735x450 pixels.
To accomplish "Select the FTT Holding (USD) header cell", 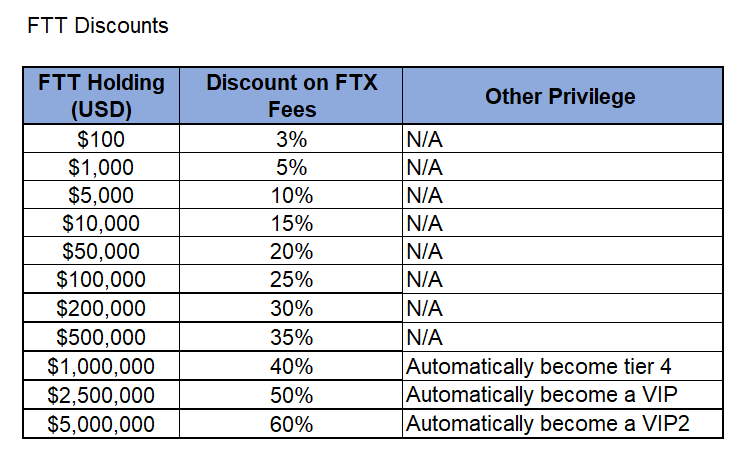I will pos(101,96).
